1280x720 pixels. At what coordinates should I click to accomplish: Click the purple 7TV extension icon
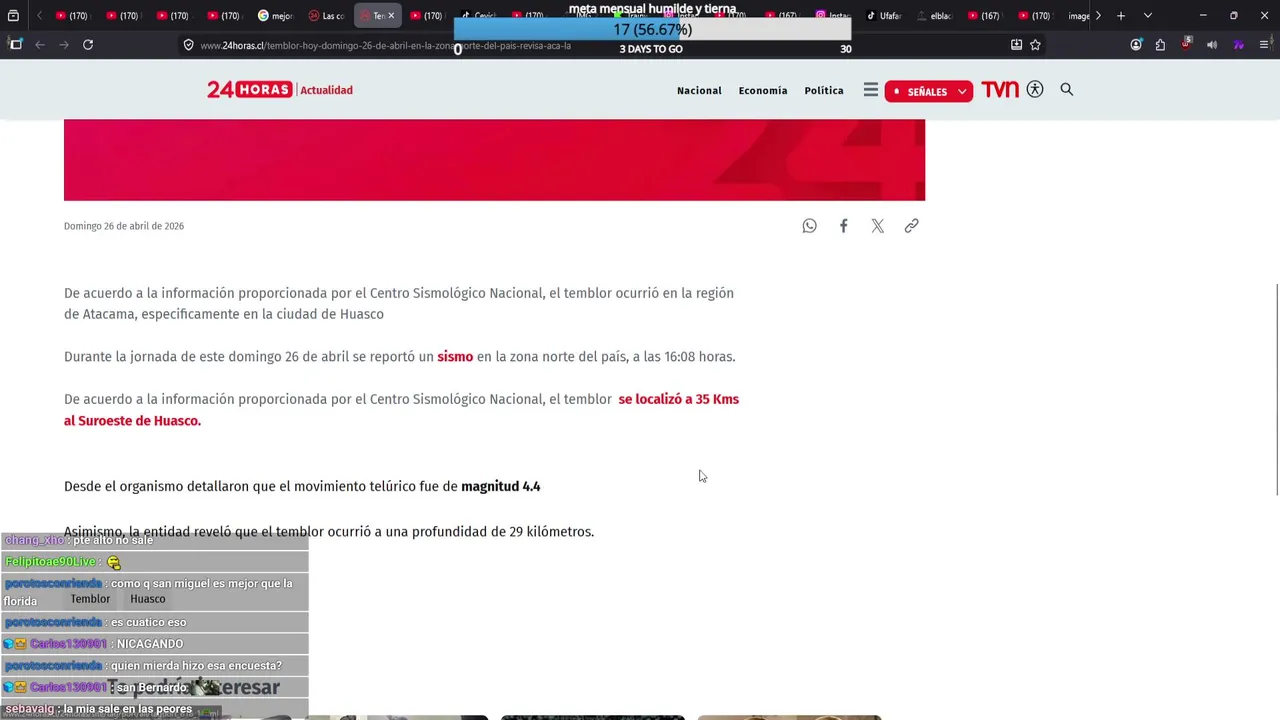[1238, 45]
